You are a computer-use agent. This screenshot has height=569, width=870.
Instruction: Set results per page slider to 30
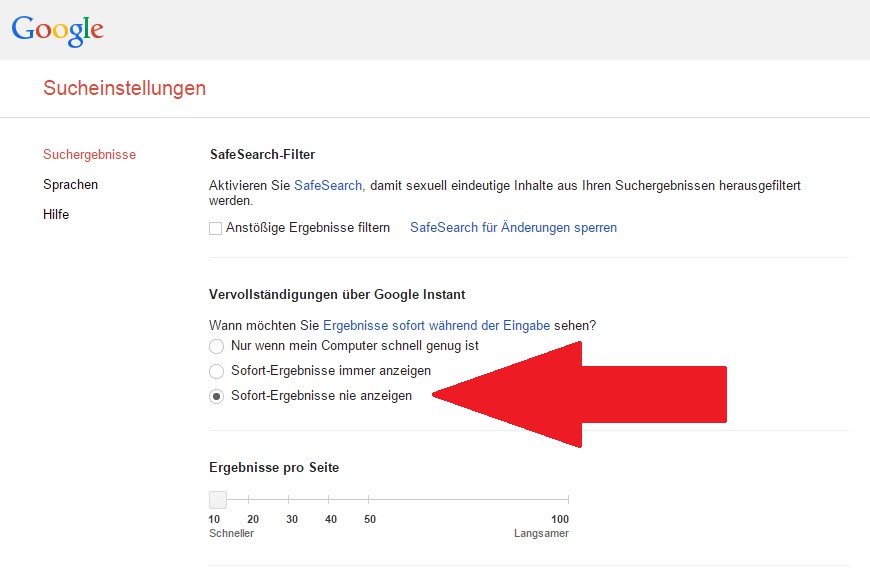point(289,499)
